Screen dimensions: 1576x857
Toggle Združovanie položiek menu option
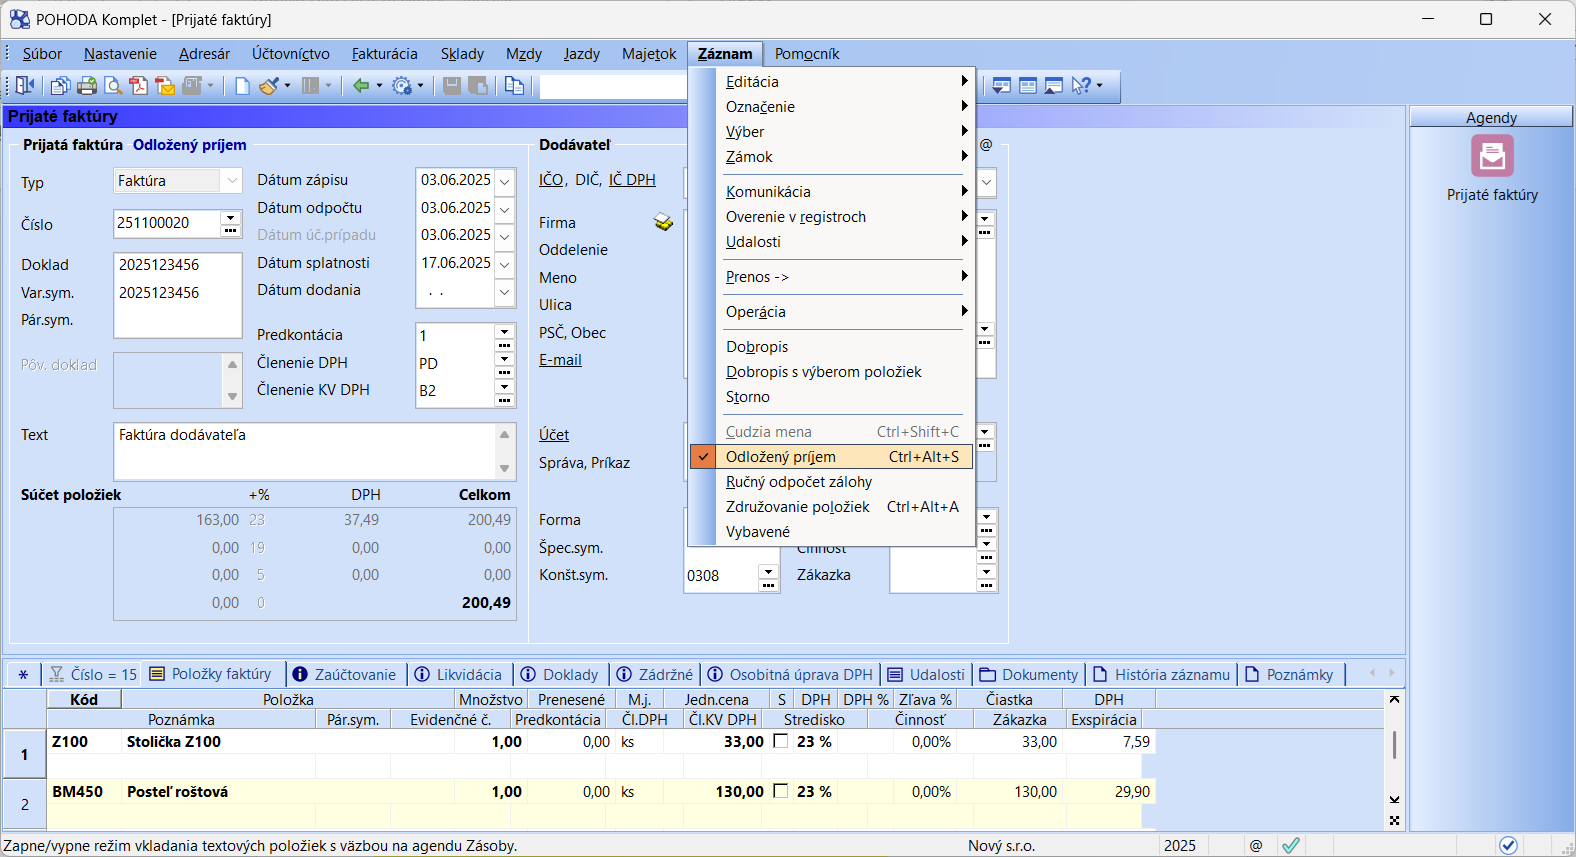pyautogui.click(x=831, y=507)
